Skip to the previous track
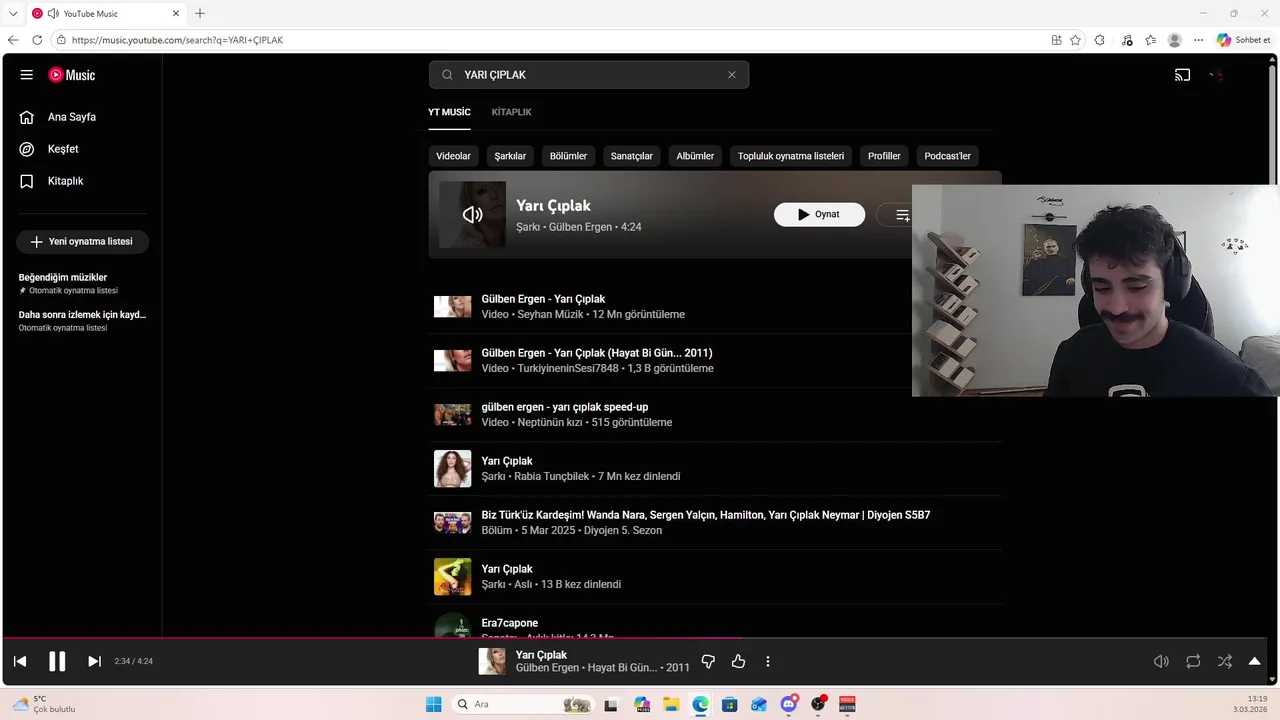 [x=20, y=661]
